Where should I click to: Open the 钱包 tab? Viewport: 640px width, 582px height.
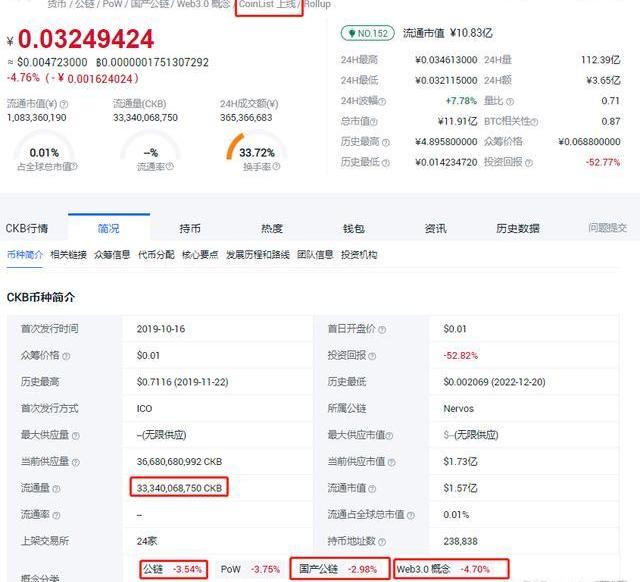coord(353,228)
